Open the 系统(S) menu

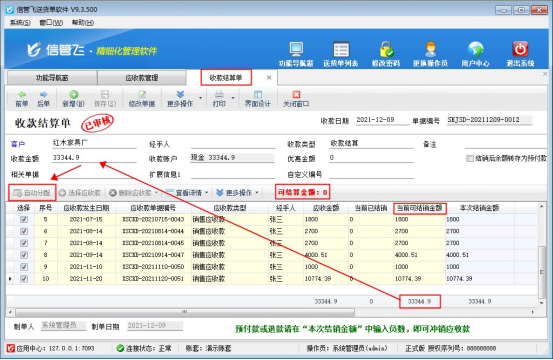(20, 23)
